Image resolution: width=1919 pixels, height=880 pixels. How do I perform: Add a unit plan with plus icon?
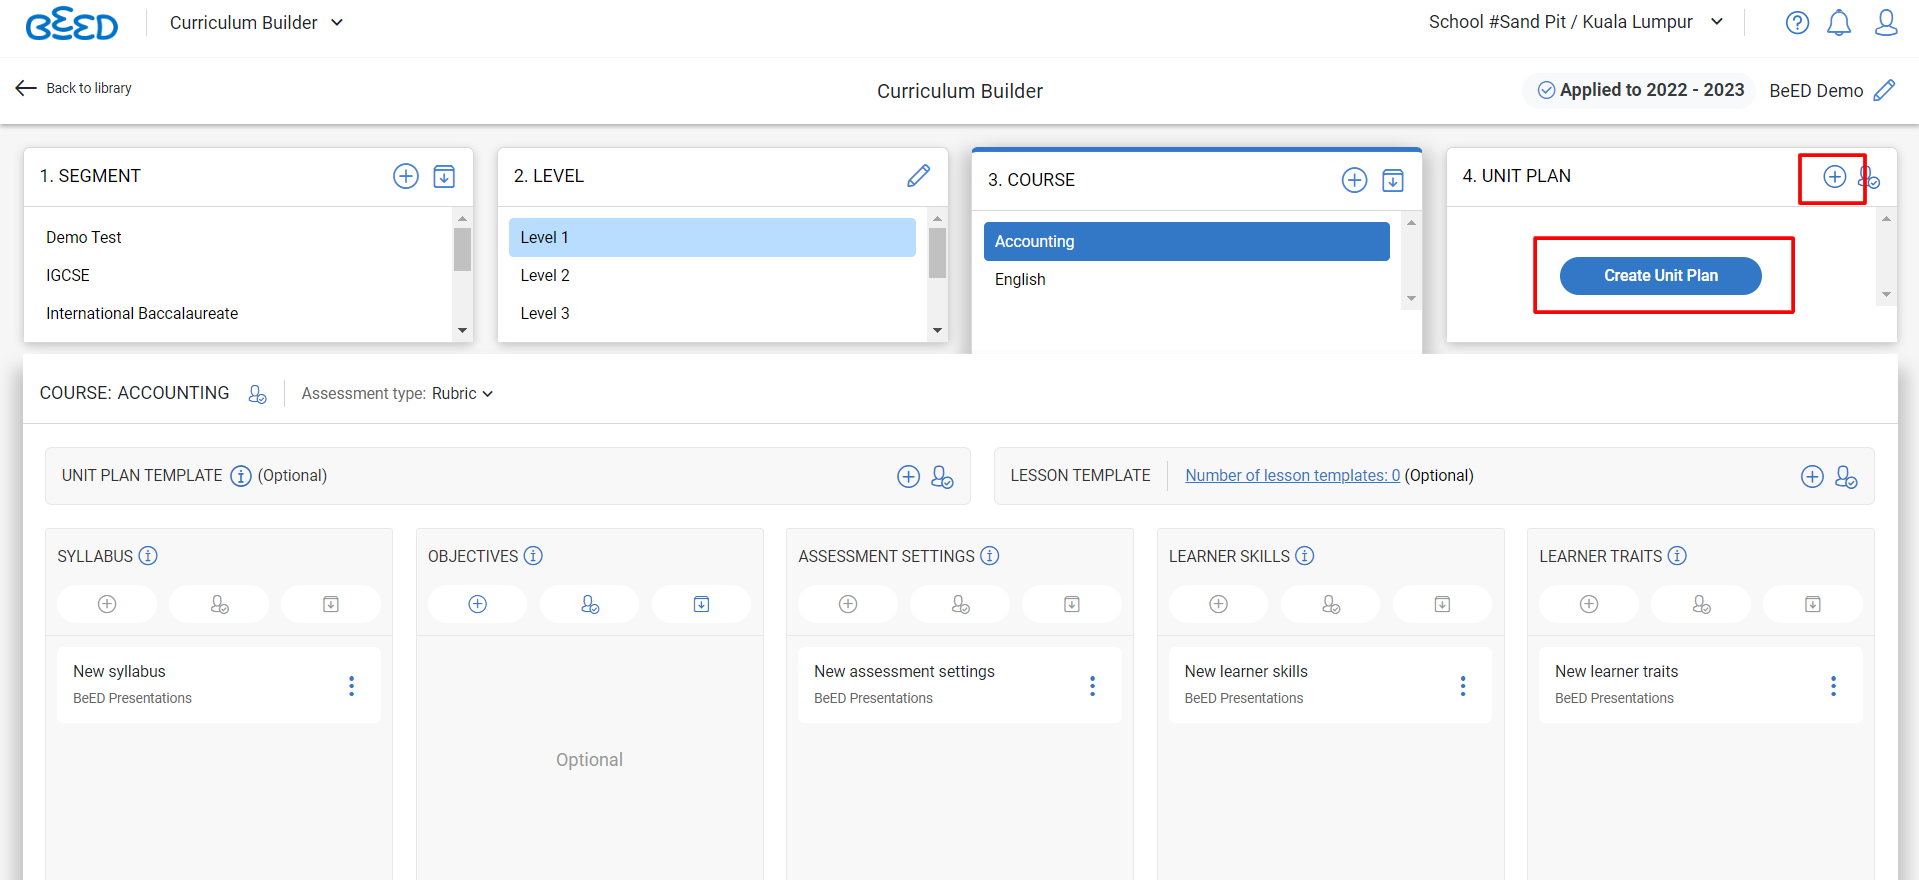(1834, 177)
